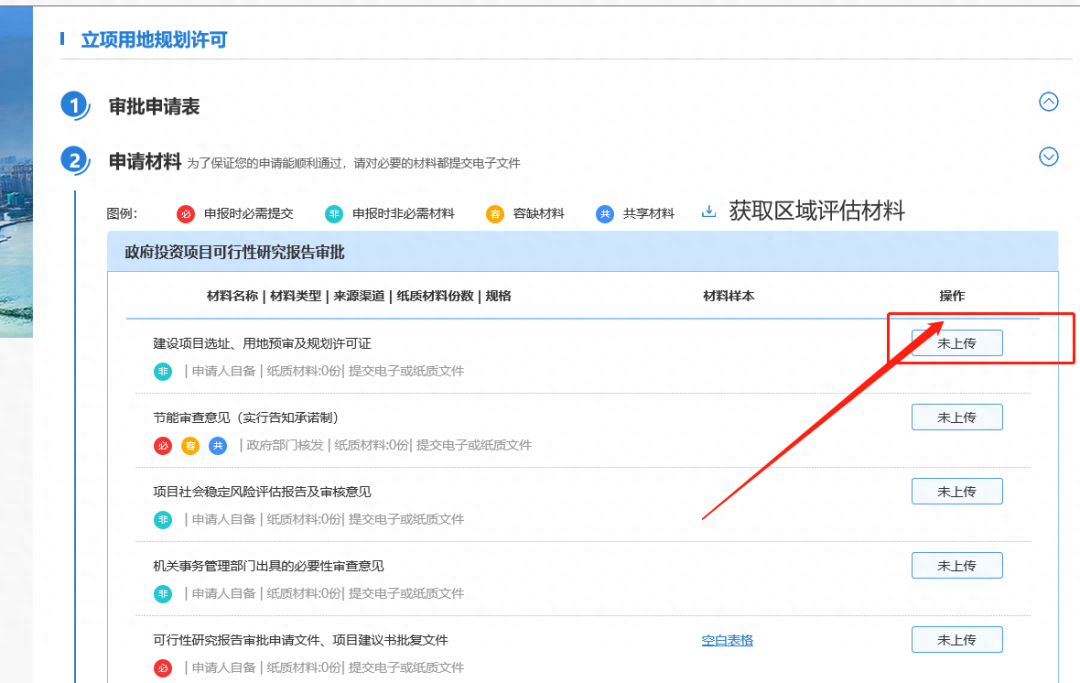The image size is (1080, 683).
Task: Click the download icon beside 获取区域评估材料
Action: (709, 212)
